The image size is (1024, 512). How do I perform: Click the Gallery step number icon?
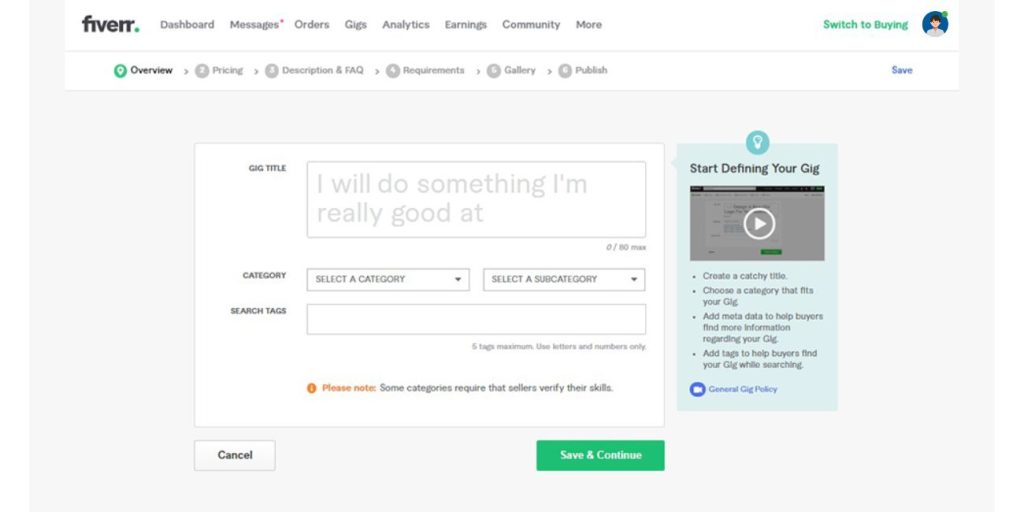[494, 71]
